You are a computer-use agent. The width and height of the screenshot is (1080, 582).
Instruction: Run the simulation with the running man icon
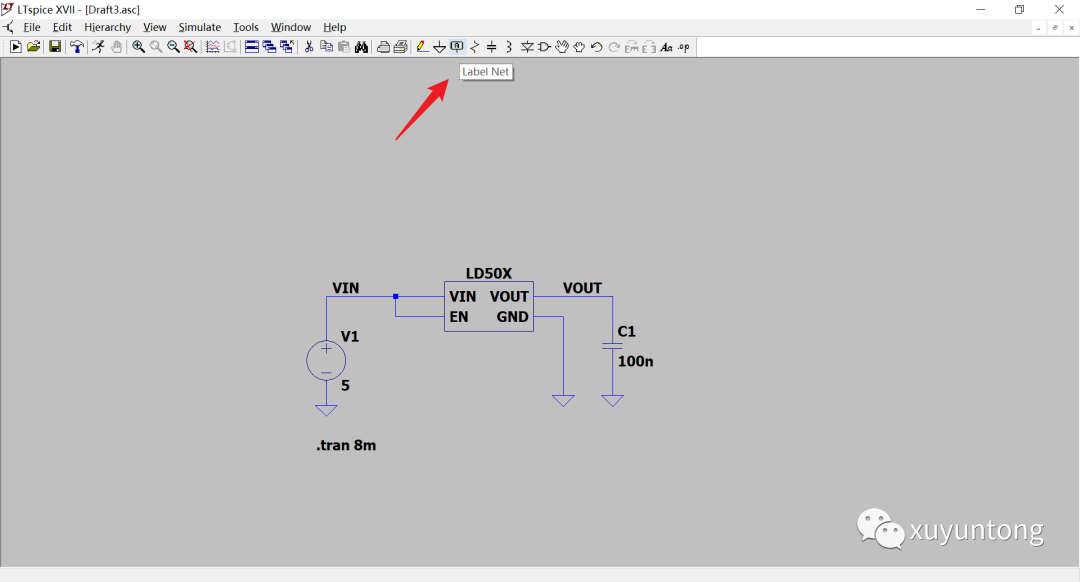coord(98,47)
